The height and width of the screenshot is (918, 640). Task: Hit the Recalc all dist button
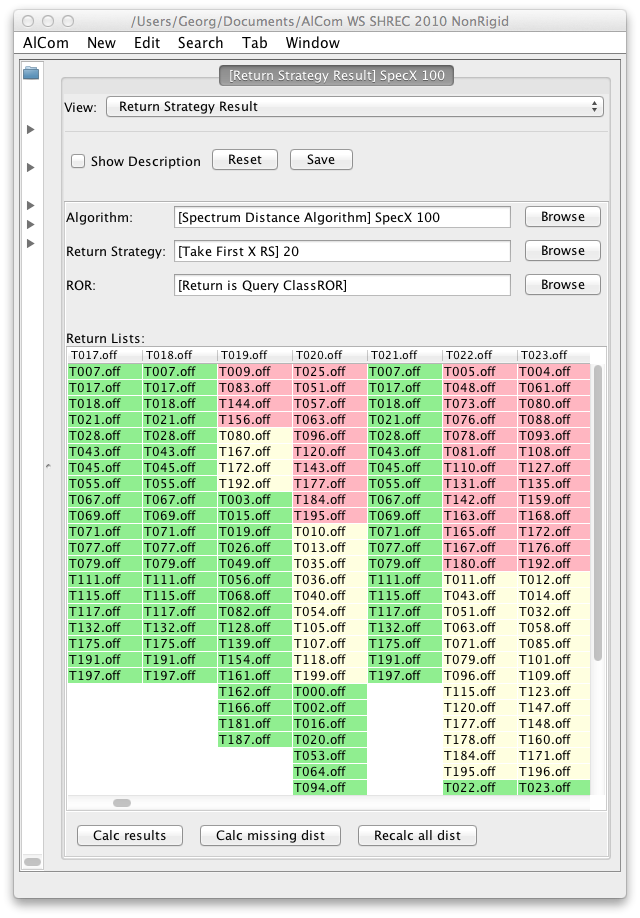tap(417, 836)
